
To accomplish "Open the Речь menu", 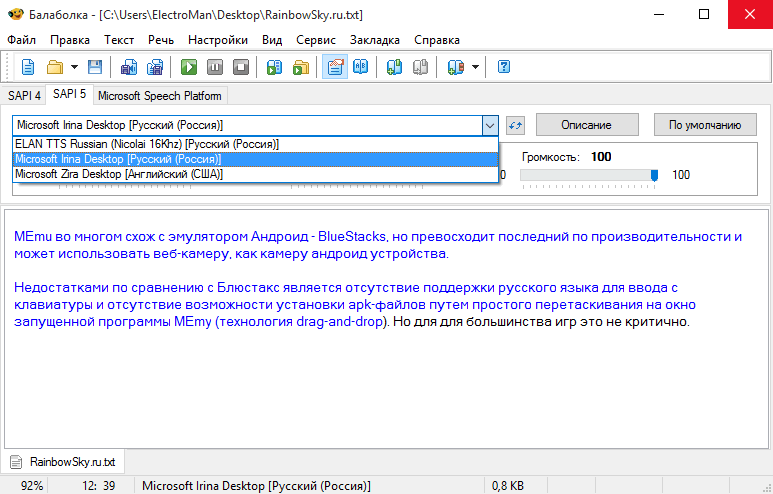I will 161,40.
